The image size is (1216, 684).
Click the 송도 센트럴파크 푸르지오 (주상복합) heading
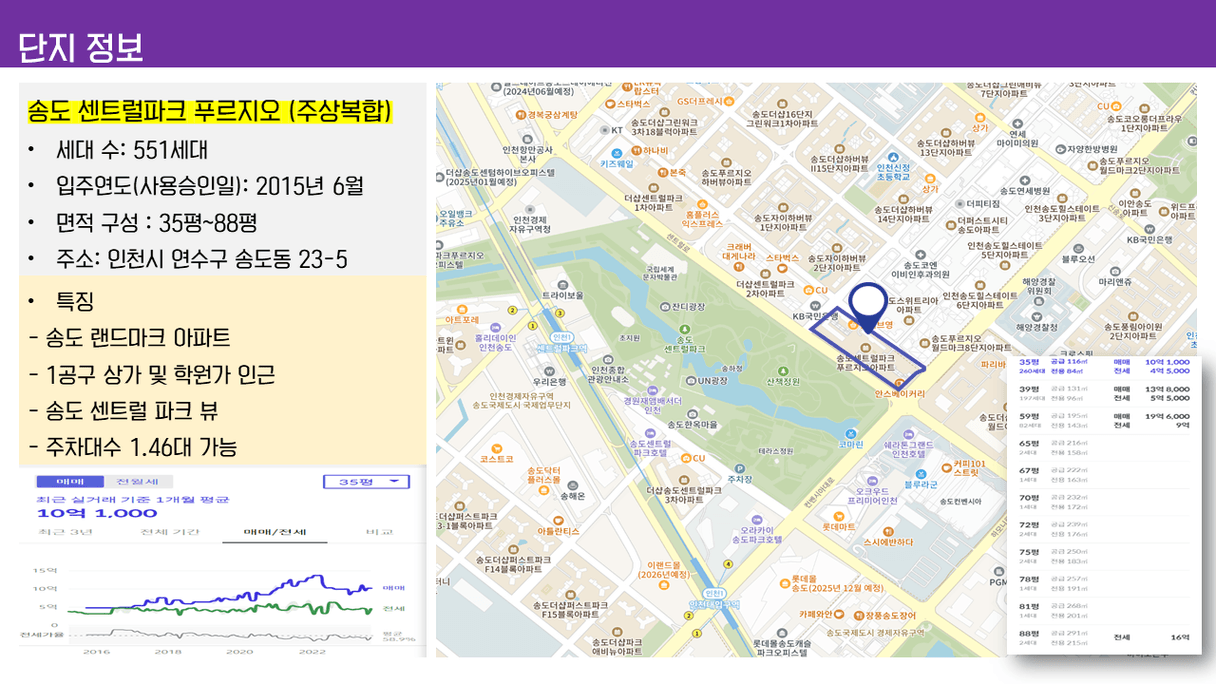click(x=209, y=110)
